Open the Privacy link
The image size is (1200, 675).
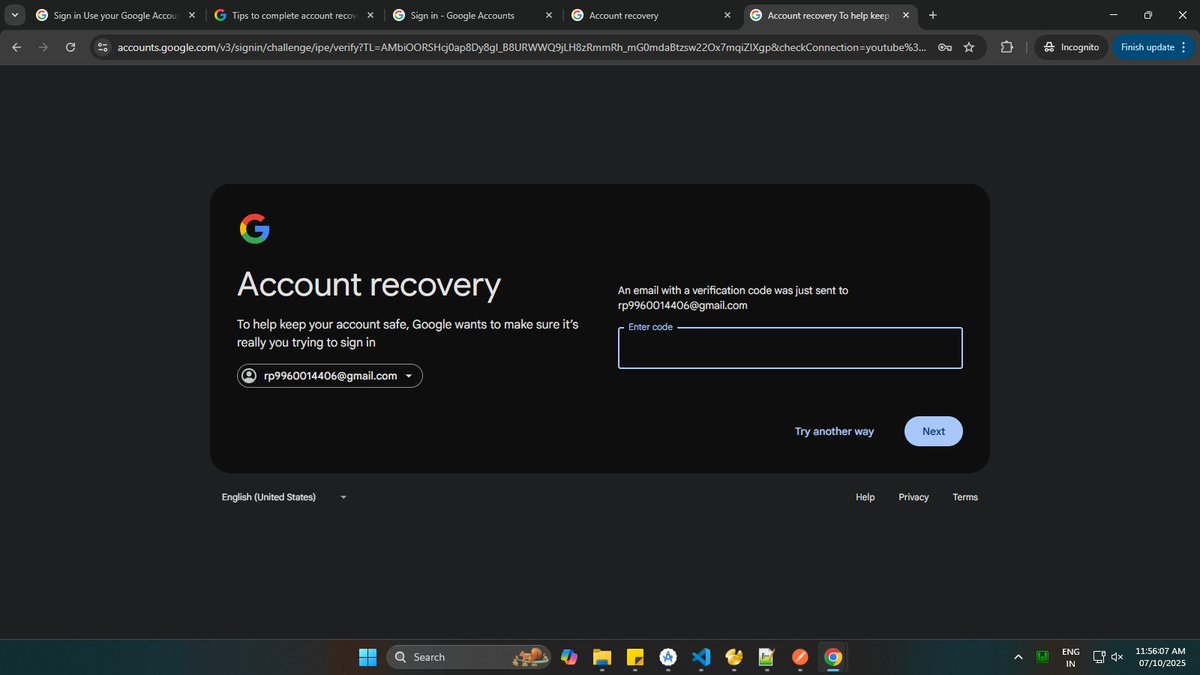click(x=913, y=497)
